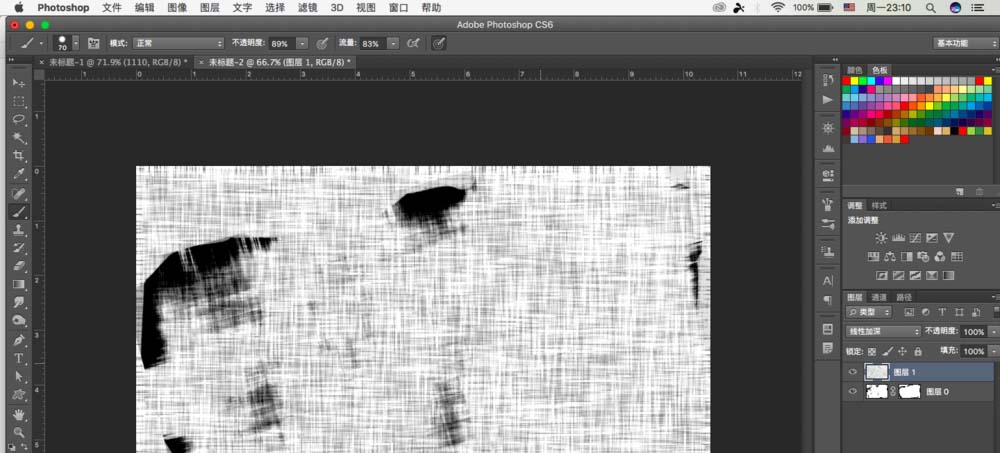
Task: Open the layer filter 类型 dropdown
Action: tap(869, 312)
